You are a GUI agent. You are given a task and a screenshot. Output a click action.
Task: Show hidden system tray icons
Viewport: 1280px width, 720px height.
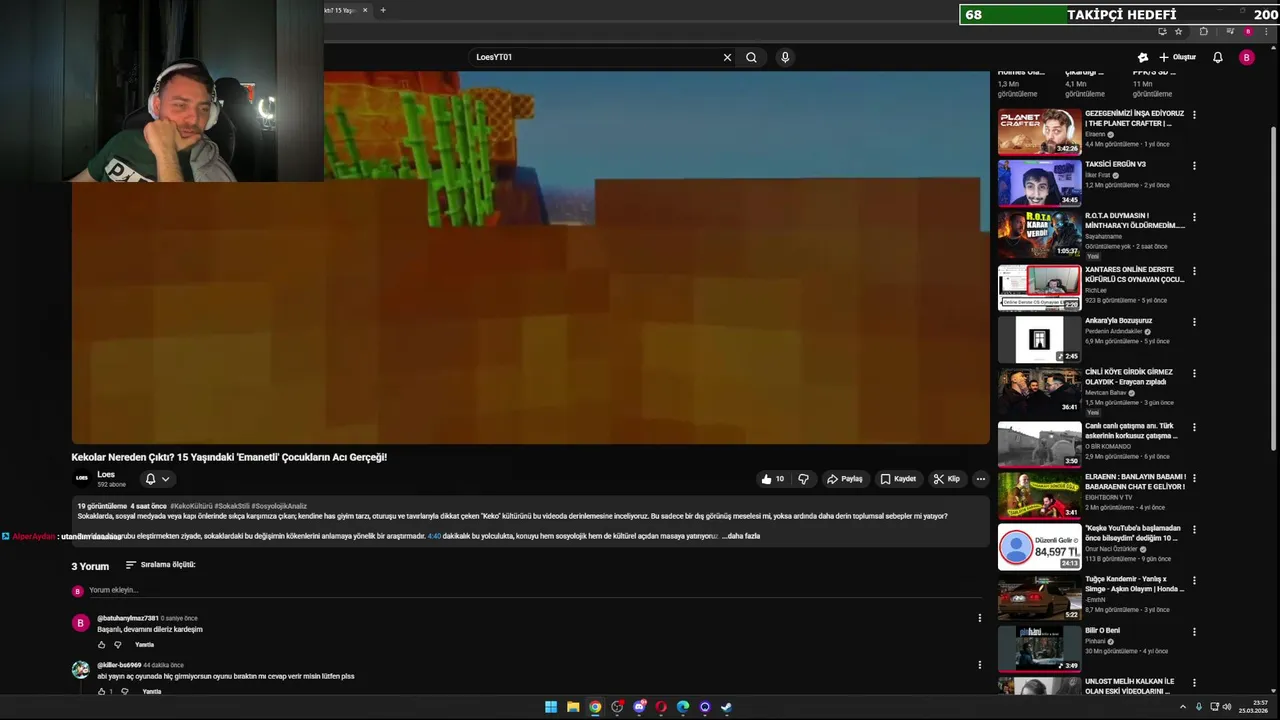(x=1183, y=707)
